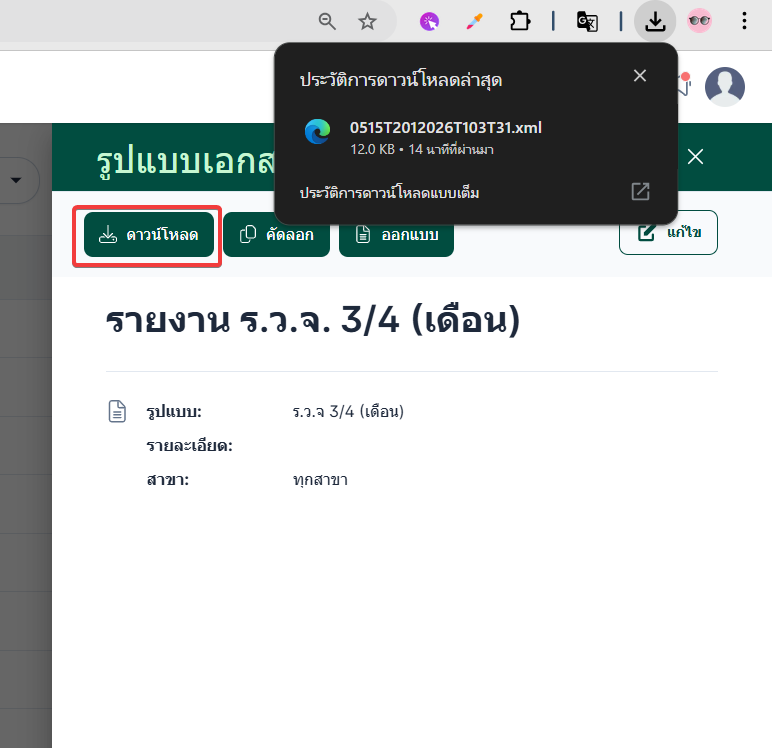Click the รูปแบบ: label

coord(174,412)
